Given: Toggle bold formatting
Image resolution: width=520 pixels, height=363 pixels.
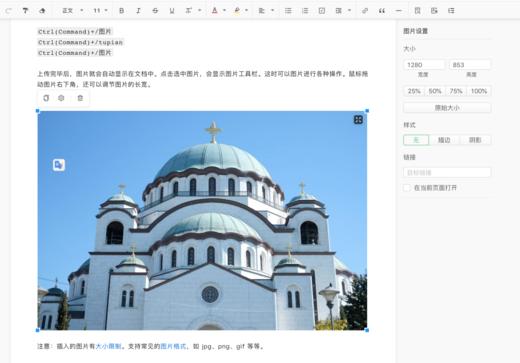Looking at the screenshot, I should pos(122,11).
